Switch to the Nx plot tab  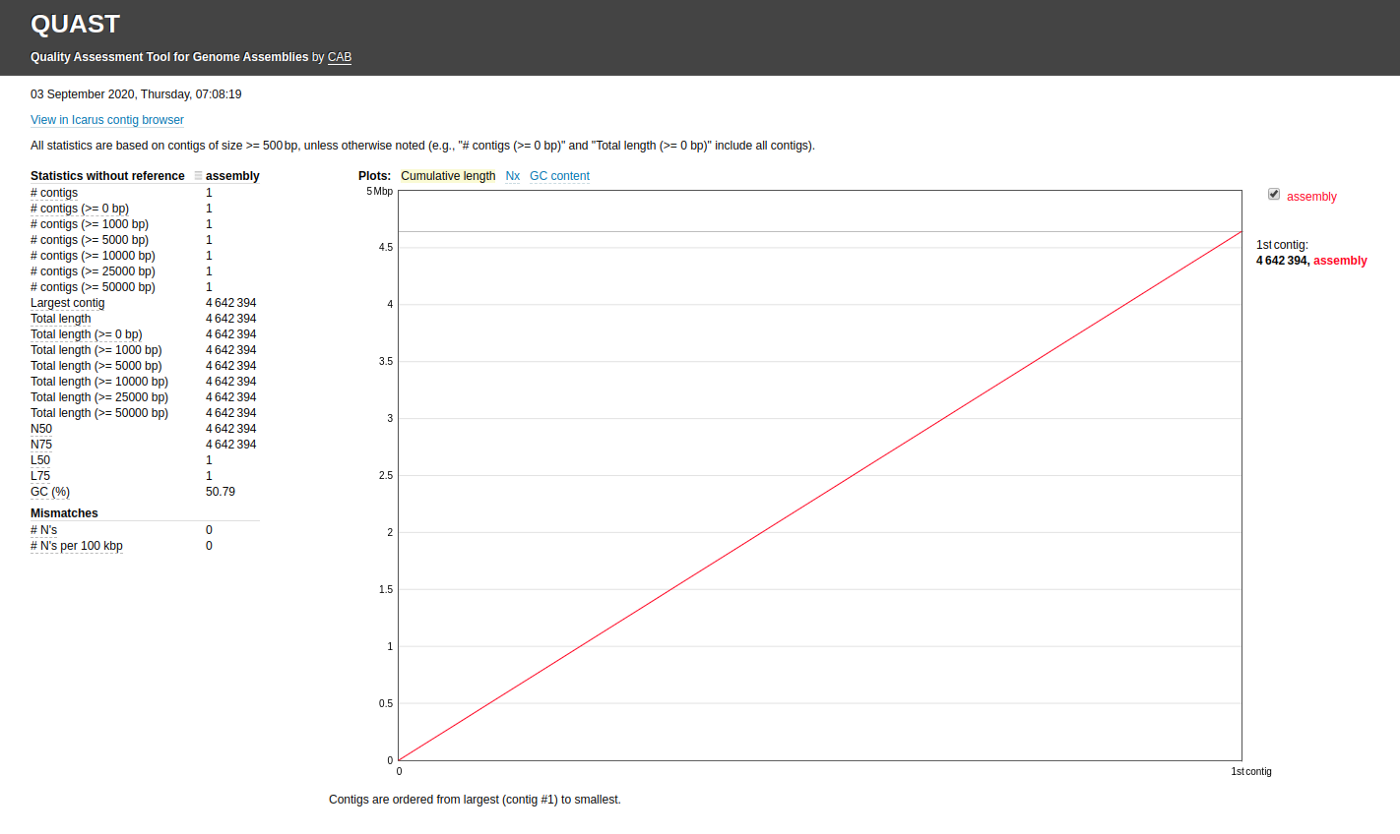pyautogui.click(x=512, y=176)
